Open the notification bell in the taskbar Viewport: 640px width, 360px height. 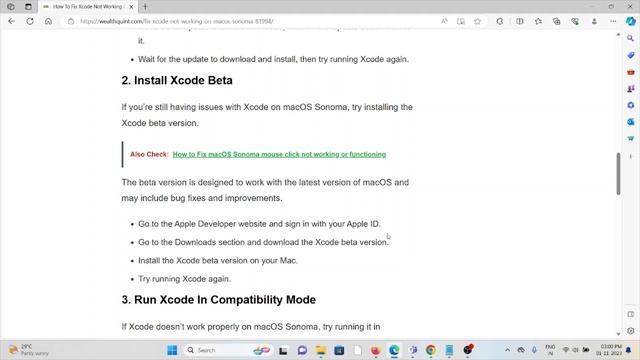(629, 350)
